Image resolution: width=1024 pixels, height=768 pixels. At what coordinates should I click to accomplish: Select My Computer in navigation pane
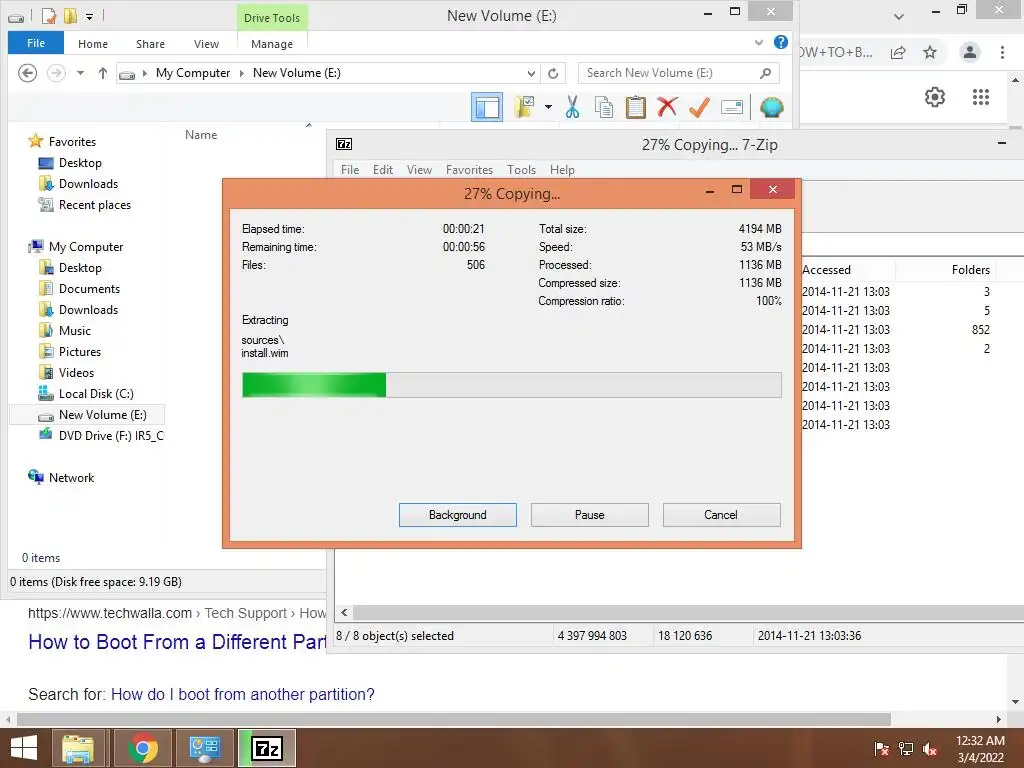coord(86,247)
